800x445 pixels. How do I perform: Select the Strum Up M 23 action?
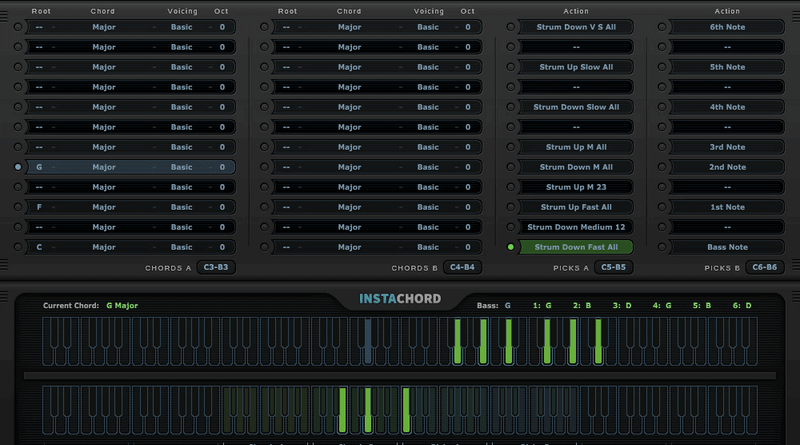tap(576, 187)
